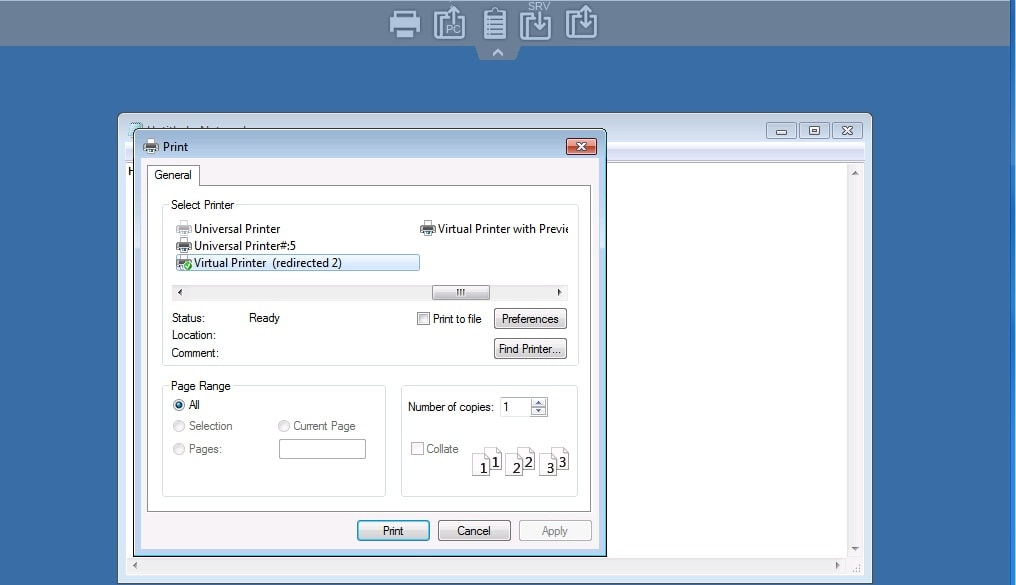Click the SRV download icon
The width and height of the screenshot is (1016, 585).
tap(537, 23)
